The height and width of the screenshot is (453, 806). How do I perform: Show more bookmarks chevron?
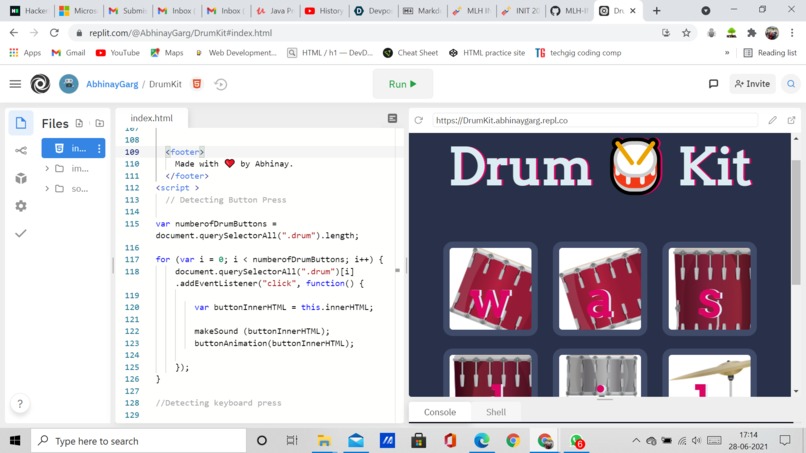point(727,53)
